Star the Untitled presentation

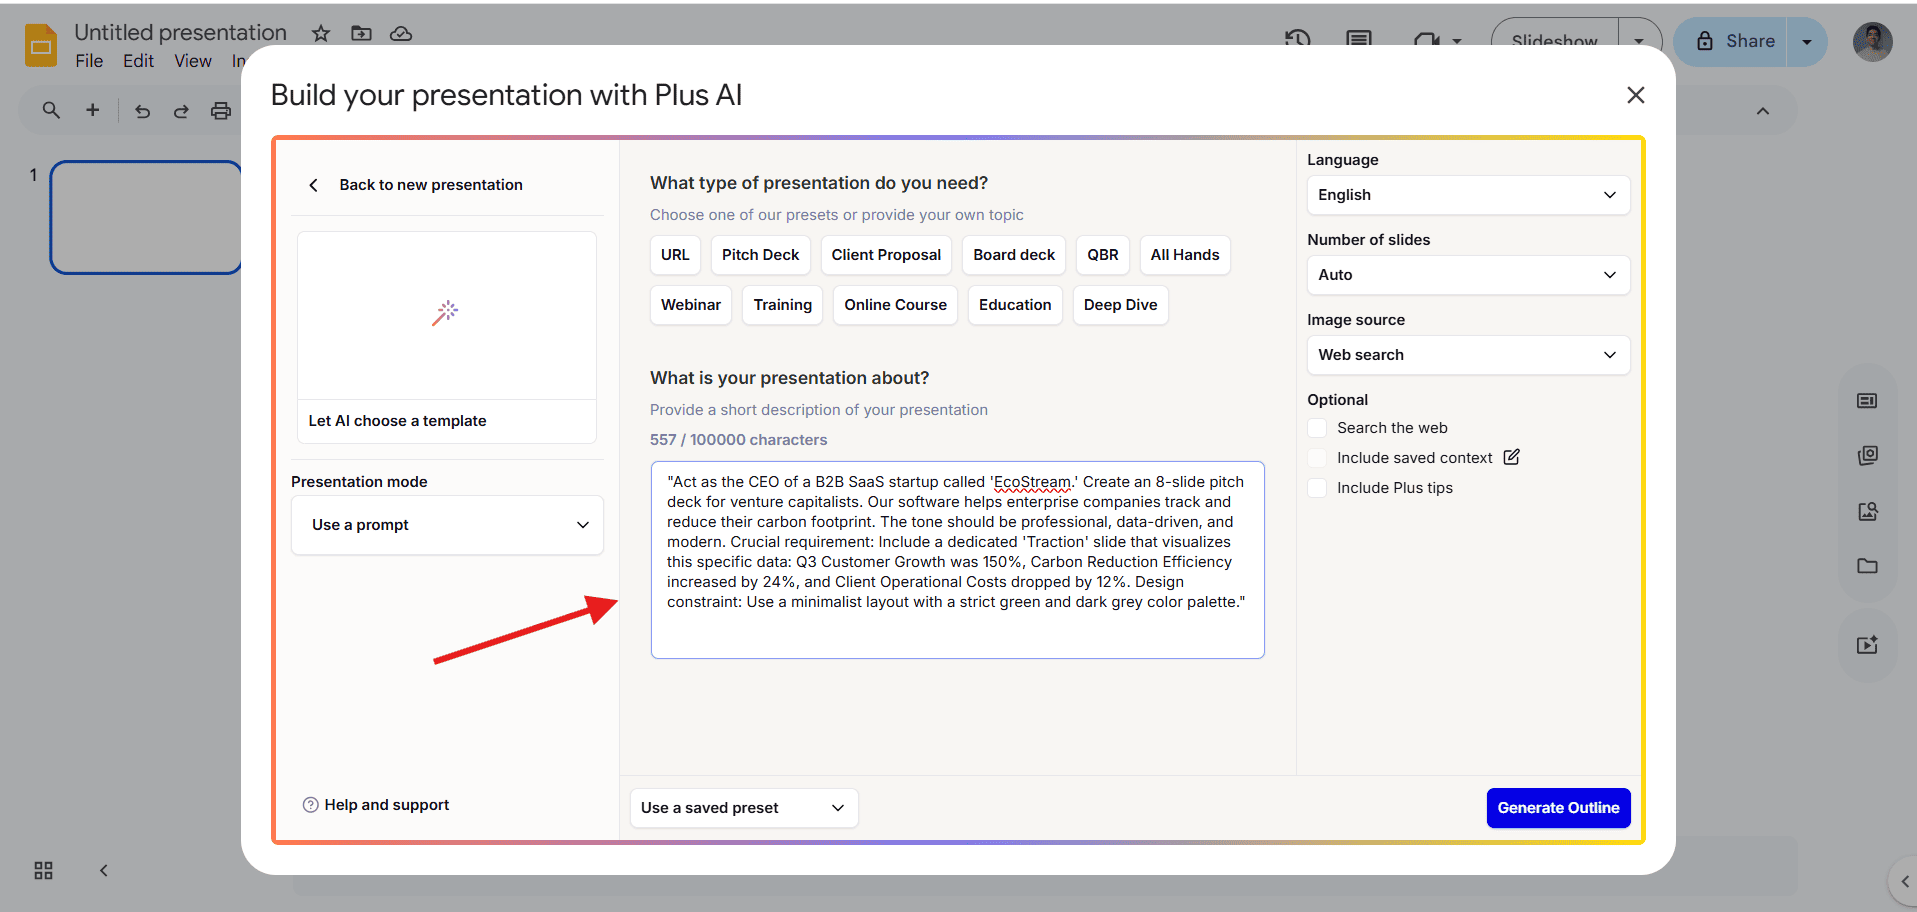[320, 34]
